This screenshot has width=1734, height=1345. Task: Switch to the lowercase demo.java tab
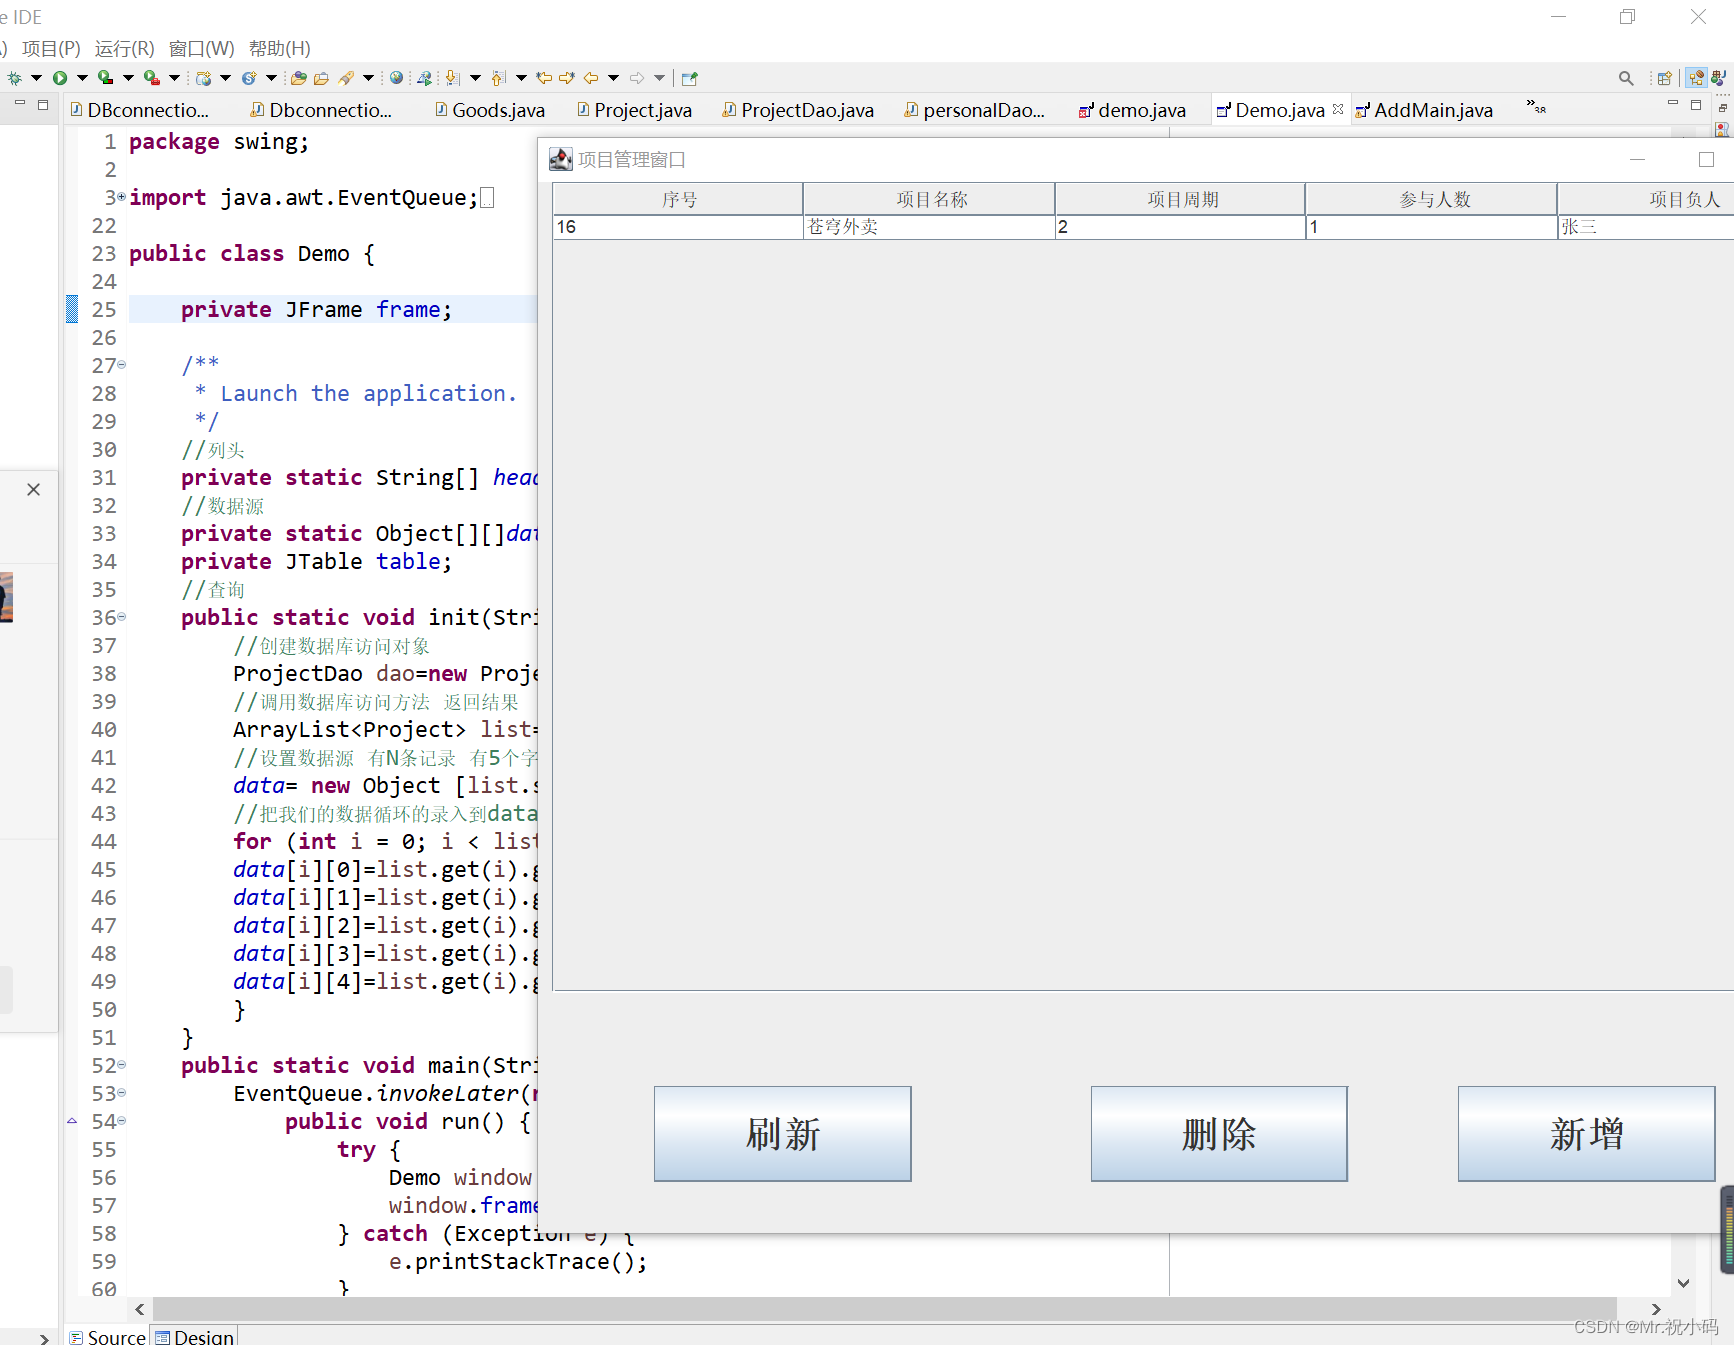pos(1132,110)
